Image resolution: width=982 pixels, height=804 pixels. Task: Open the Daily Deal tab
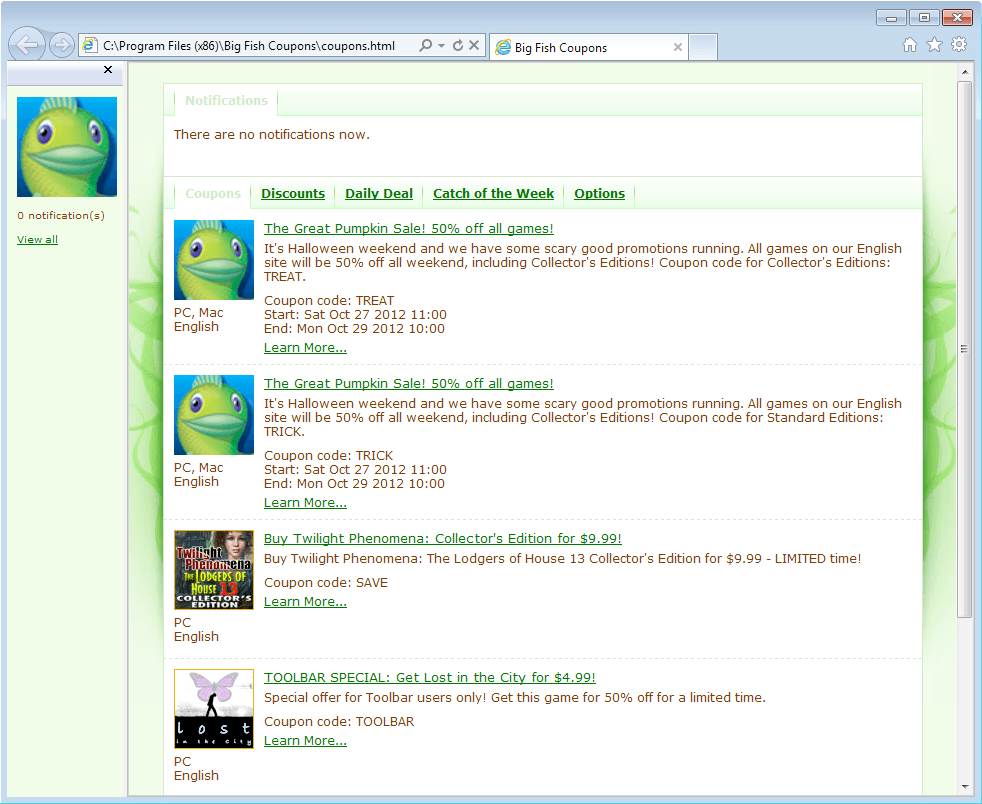pyautogui.click(x=378, y=193)
